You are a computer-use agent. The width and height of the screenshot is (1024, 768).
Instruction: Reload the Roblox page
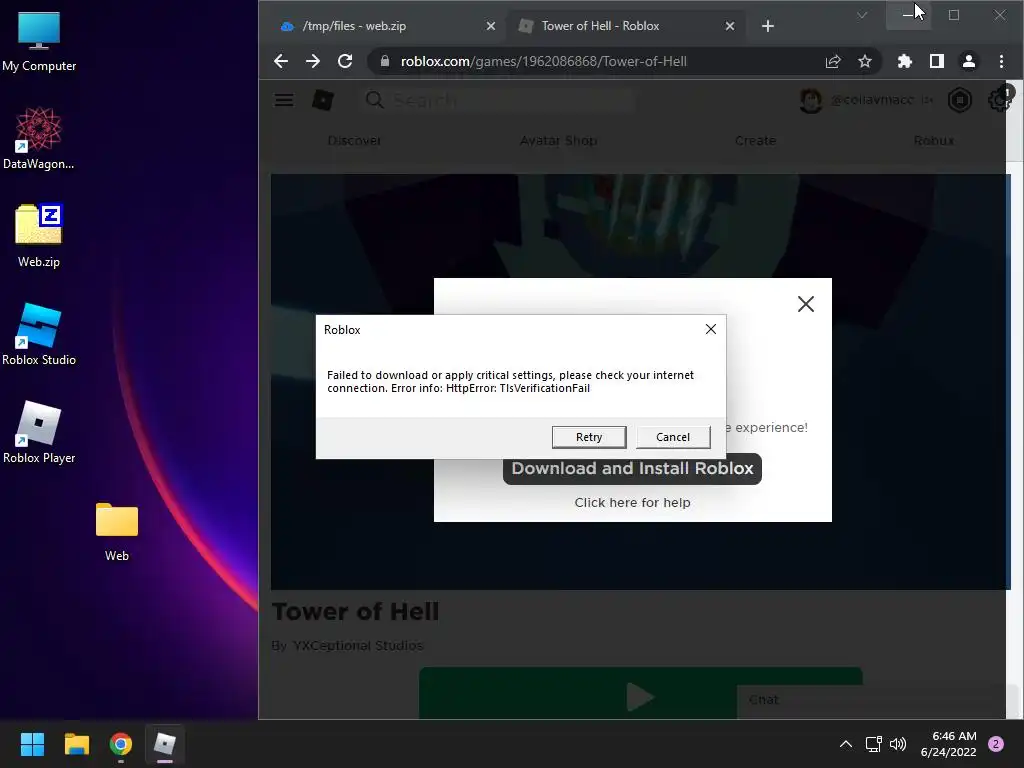click(x=345, y=61)
